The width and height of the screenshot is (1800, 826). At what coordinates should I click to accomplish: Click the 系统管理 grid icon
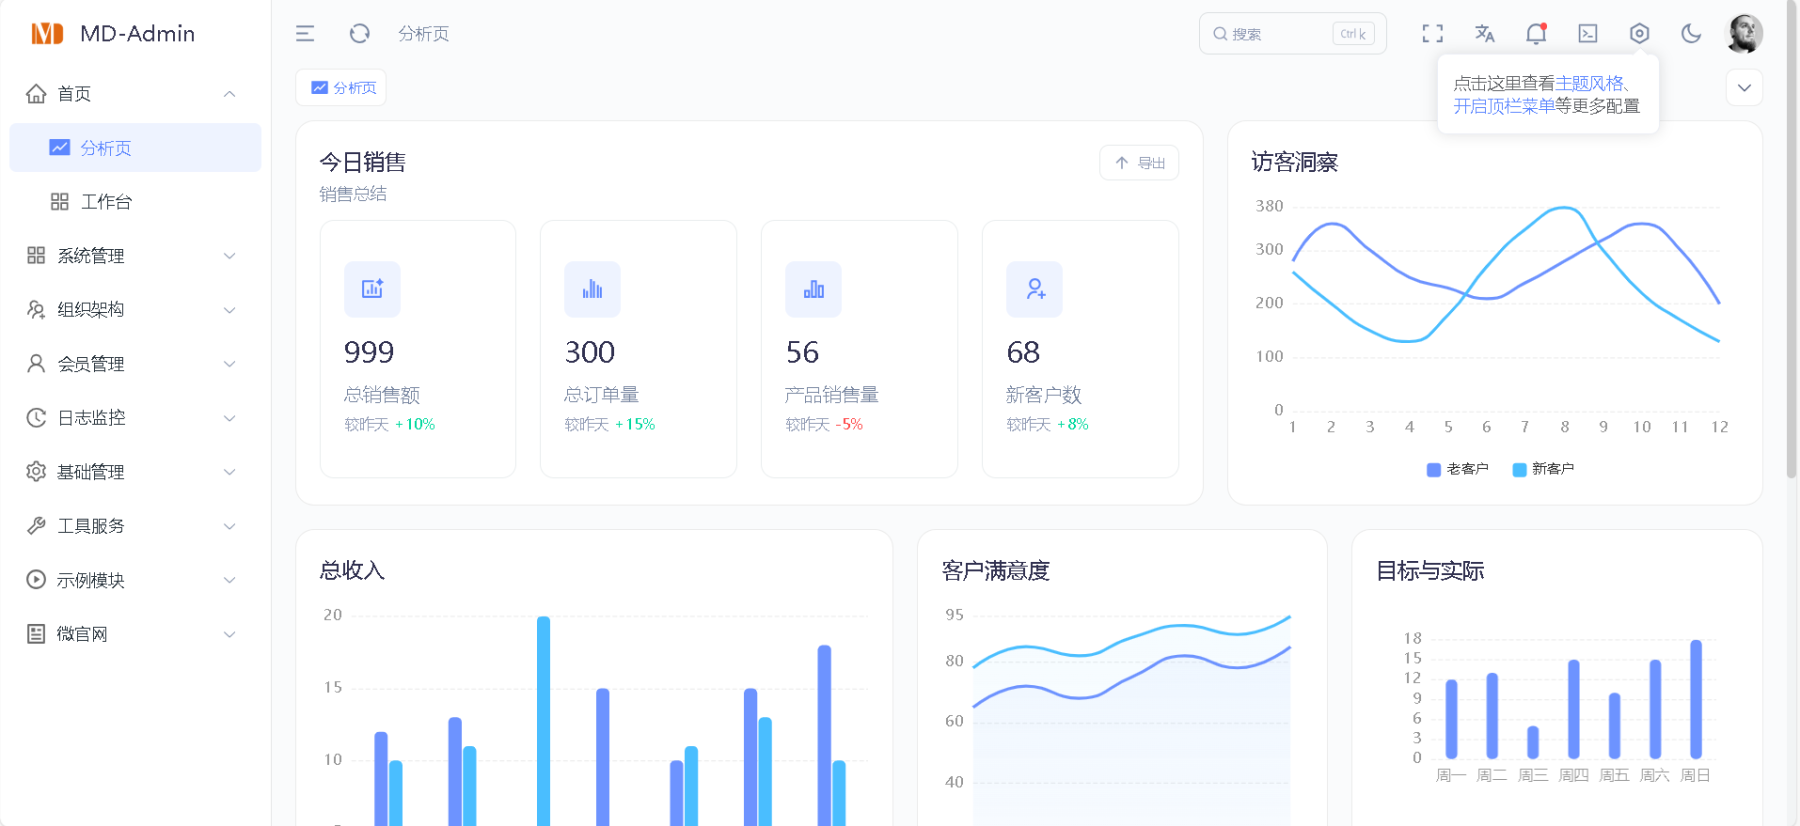[x=36, y=256]
